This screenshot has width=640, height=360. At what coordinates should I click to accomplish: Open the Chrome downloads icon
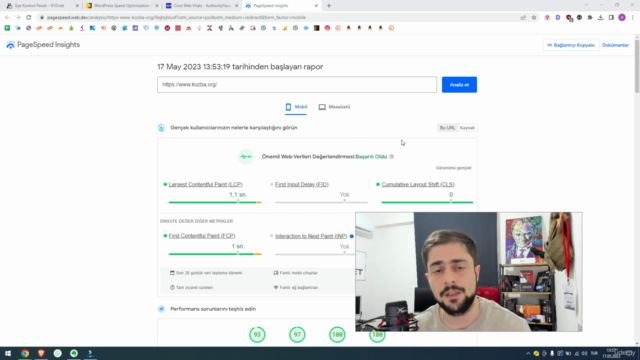(600, 18)
